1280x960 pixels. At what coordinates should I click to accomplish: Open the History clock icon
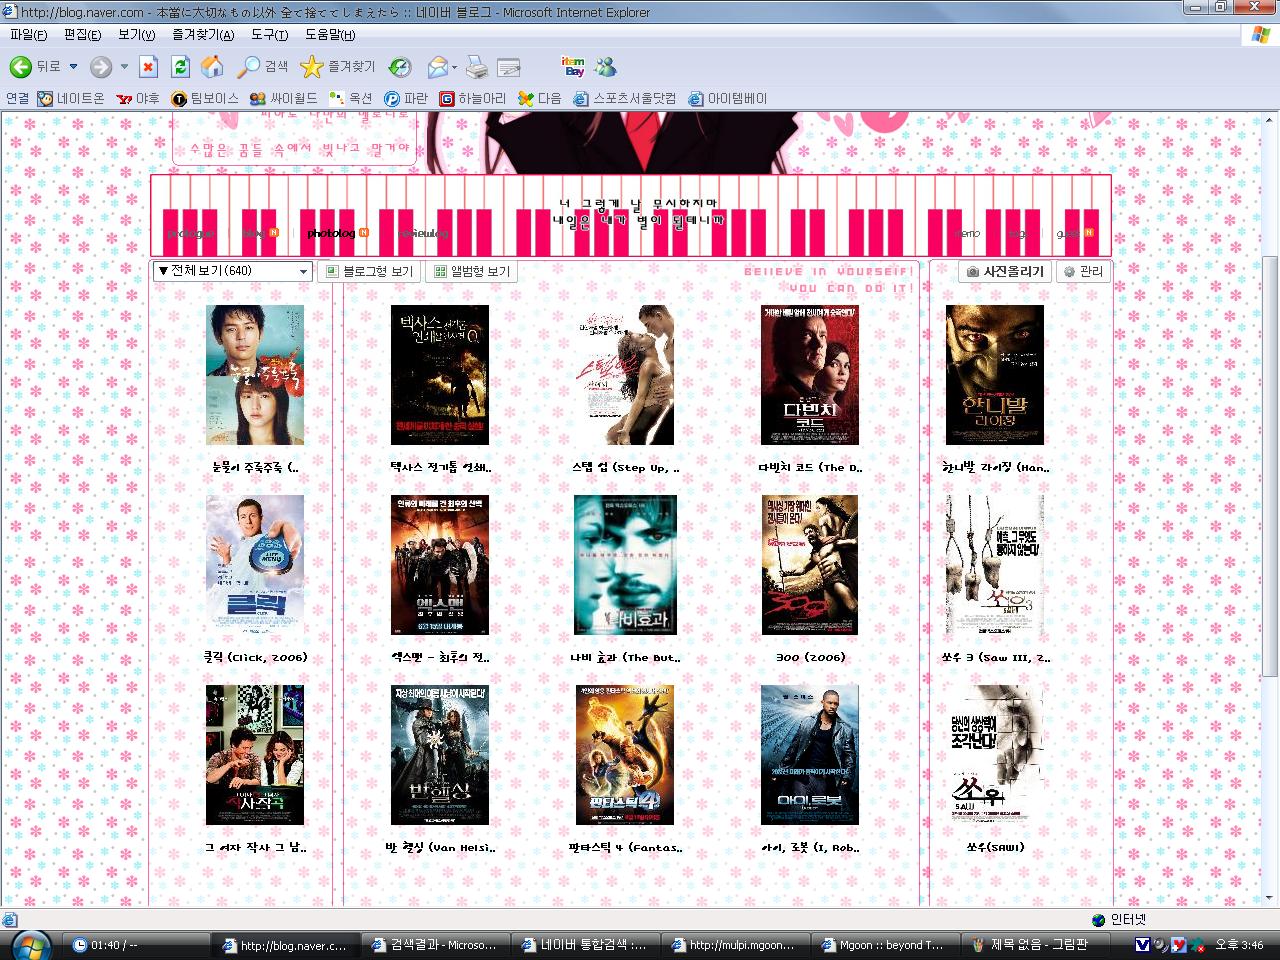tap(399, 67)
